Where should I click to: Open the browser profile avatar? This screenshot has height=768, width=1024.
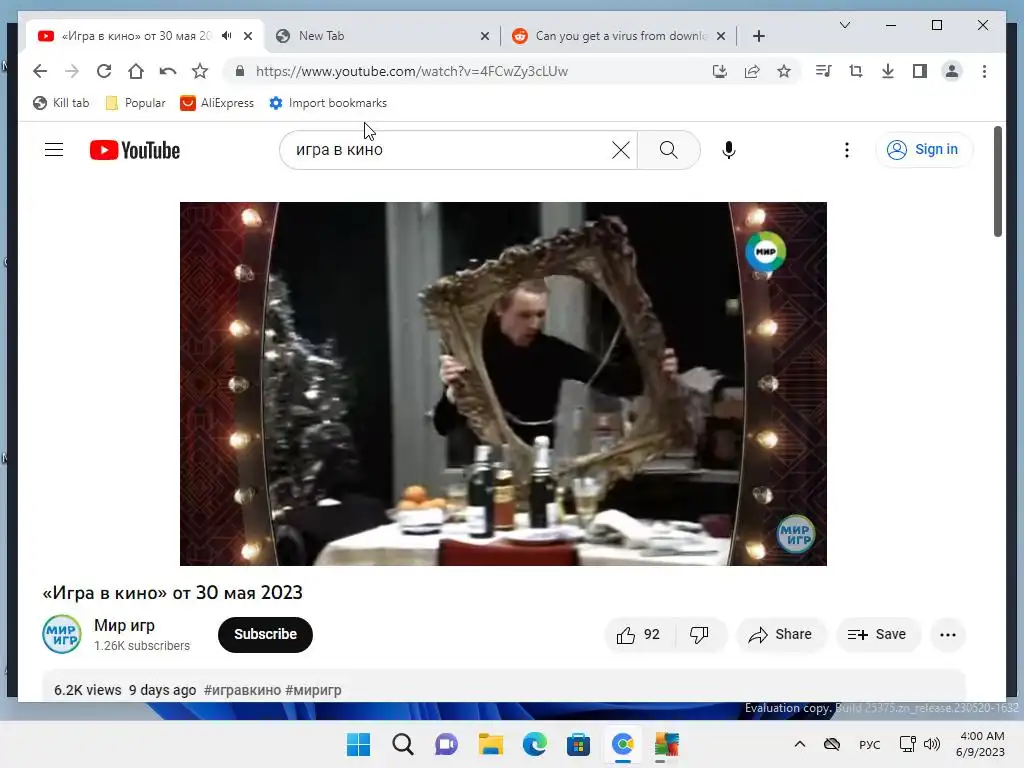coord(952,71)
